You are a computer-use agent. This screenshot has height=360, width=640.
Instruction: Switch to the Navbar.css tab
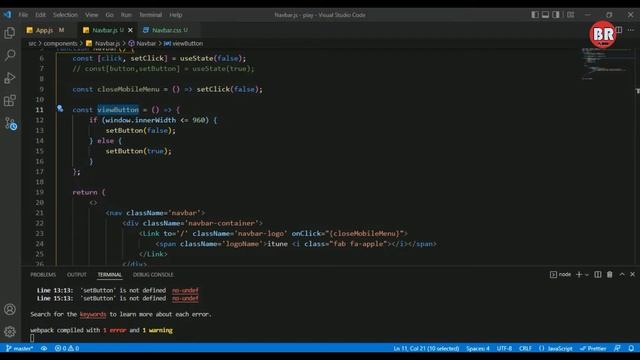[x=169, y=30]
